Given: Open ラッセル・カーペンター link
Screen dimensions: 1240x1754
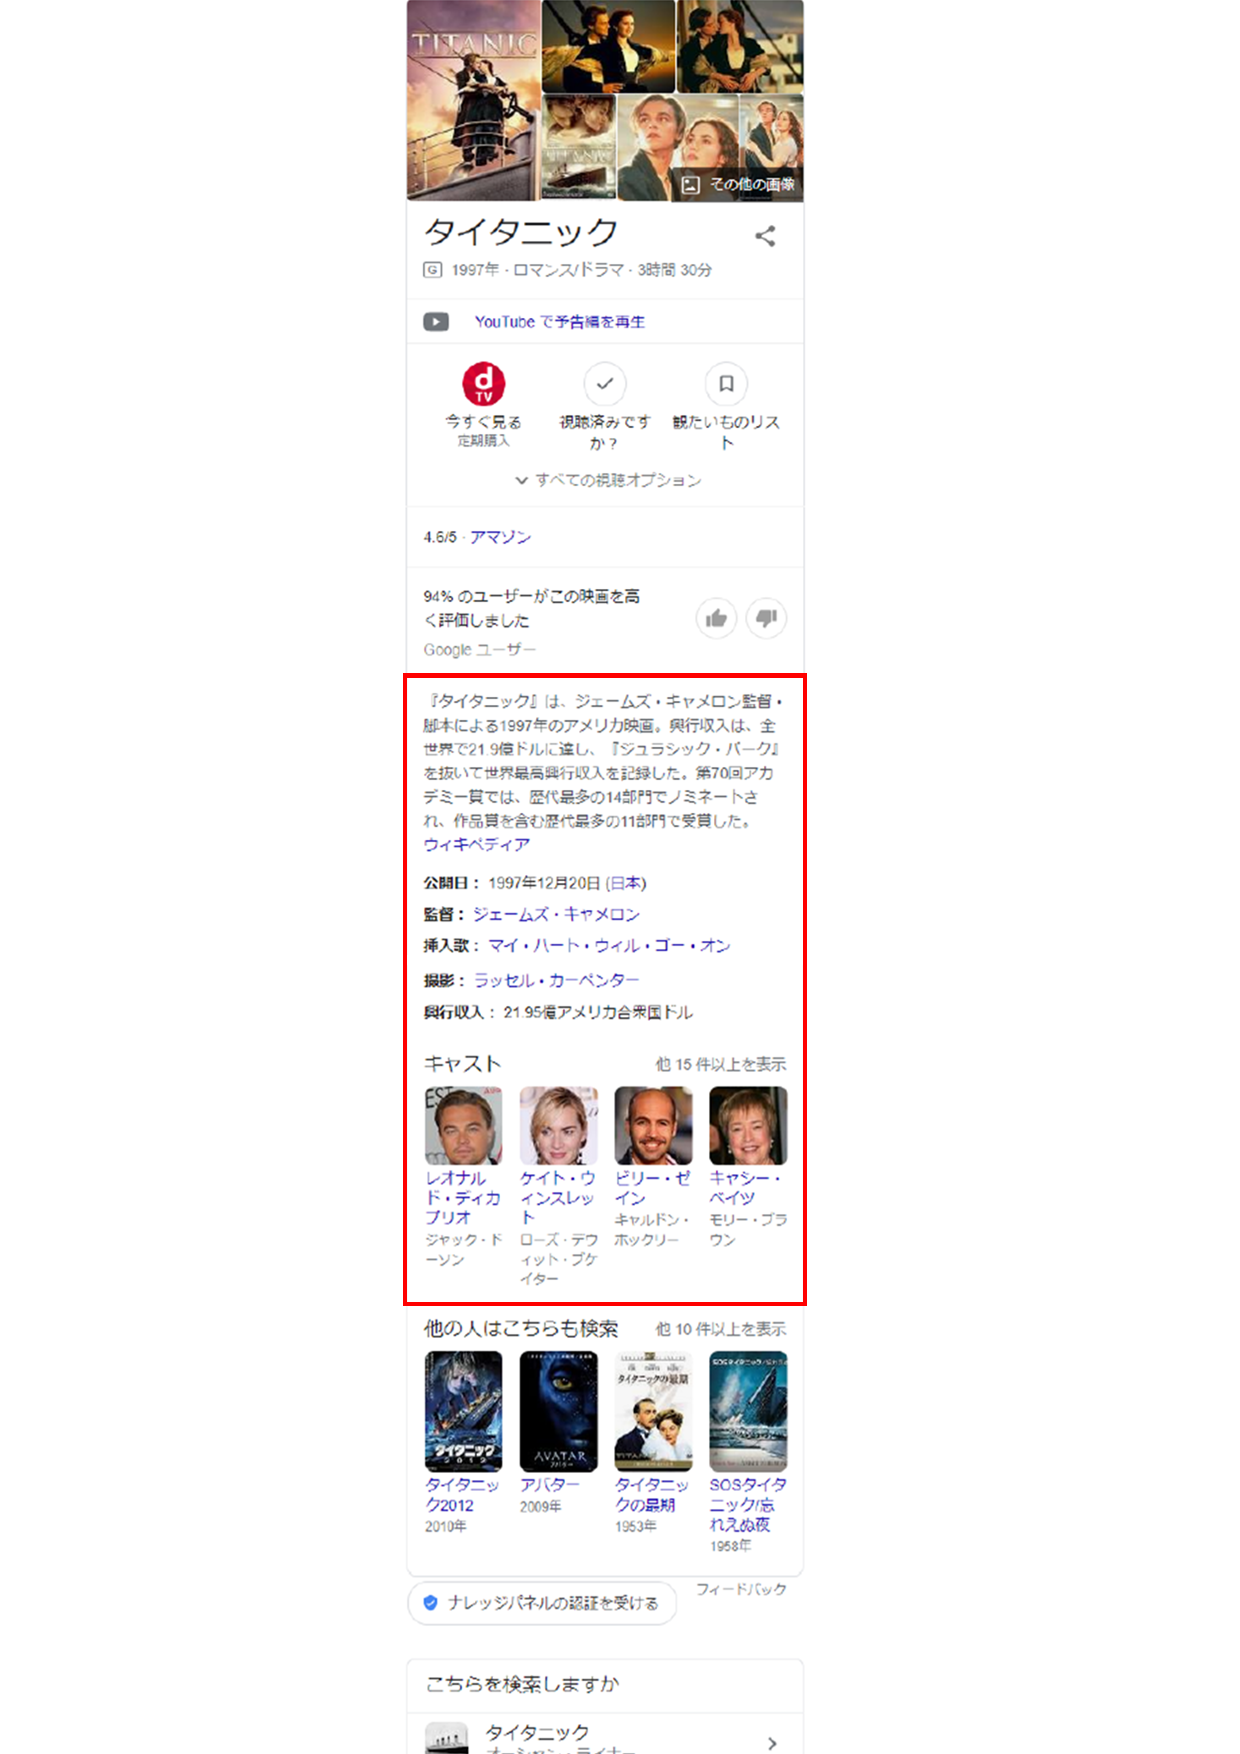Looking at the screenshot, I should tap(556, 980).
